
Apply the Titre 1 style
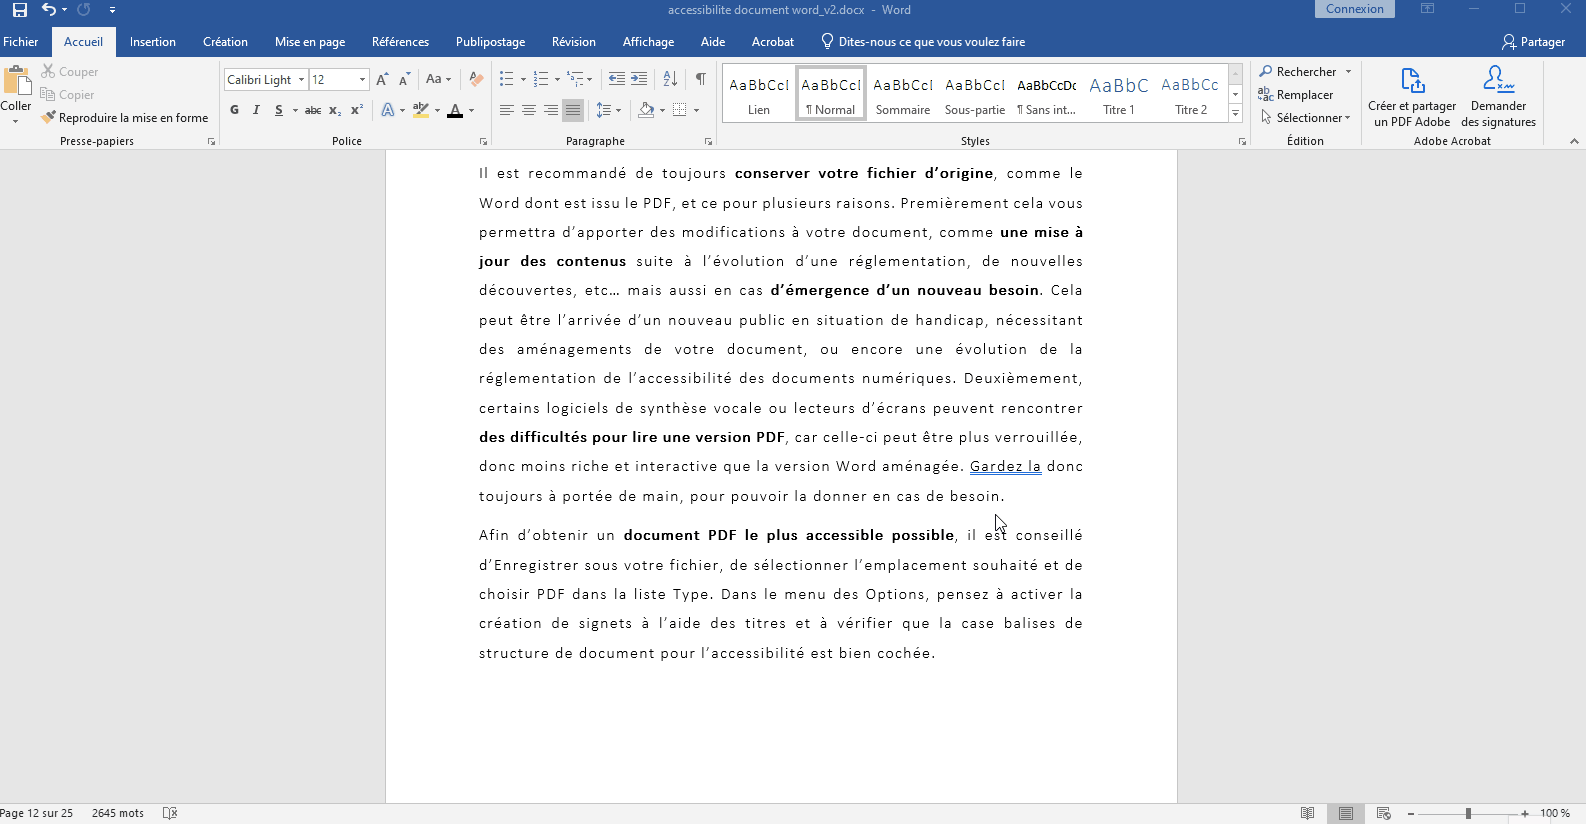(1119, 94)
